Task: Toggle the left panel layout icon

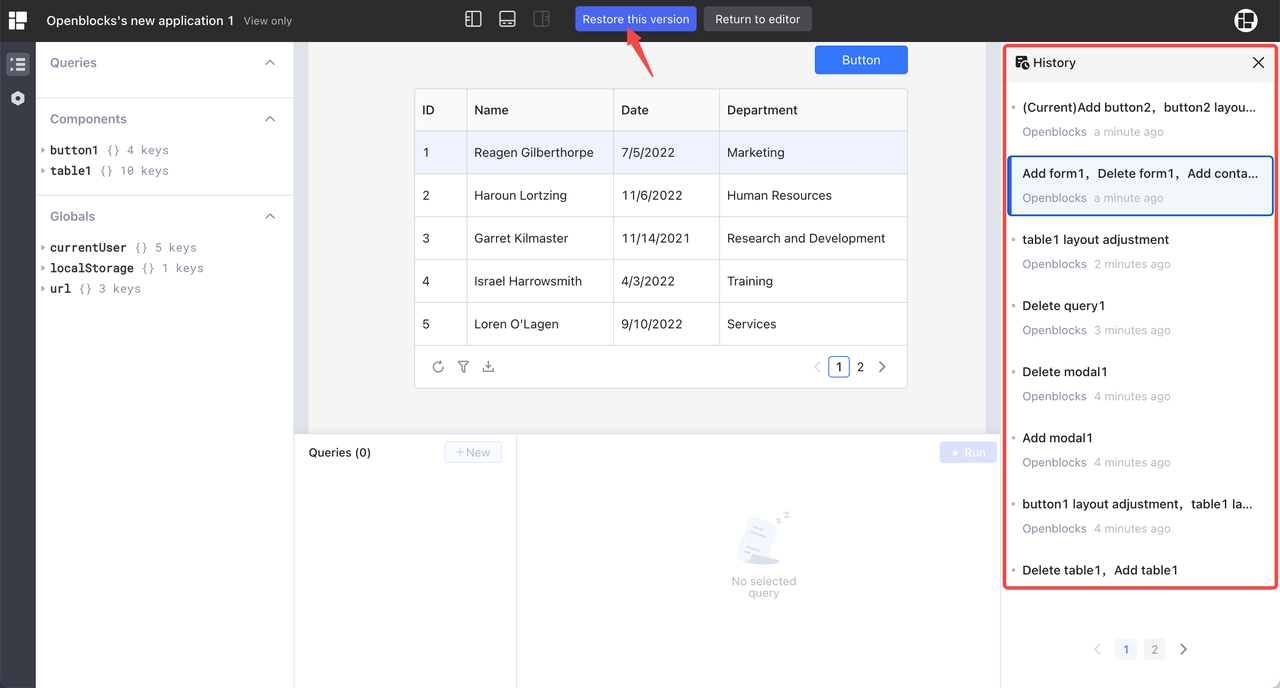Action: point(474,19)
